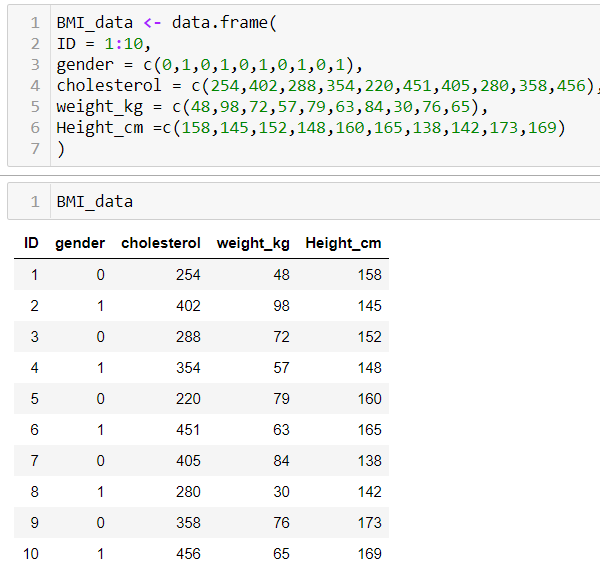Click height value 152 in row 3
Image resolution: width=600 pixels, height=568 pixels.
point(369,337)
